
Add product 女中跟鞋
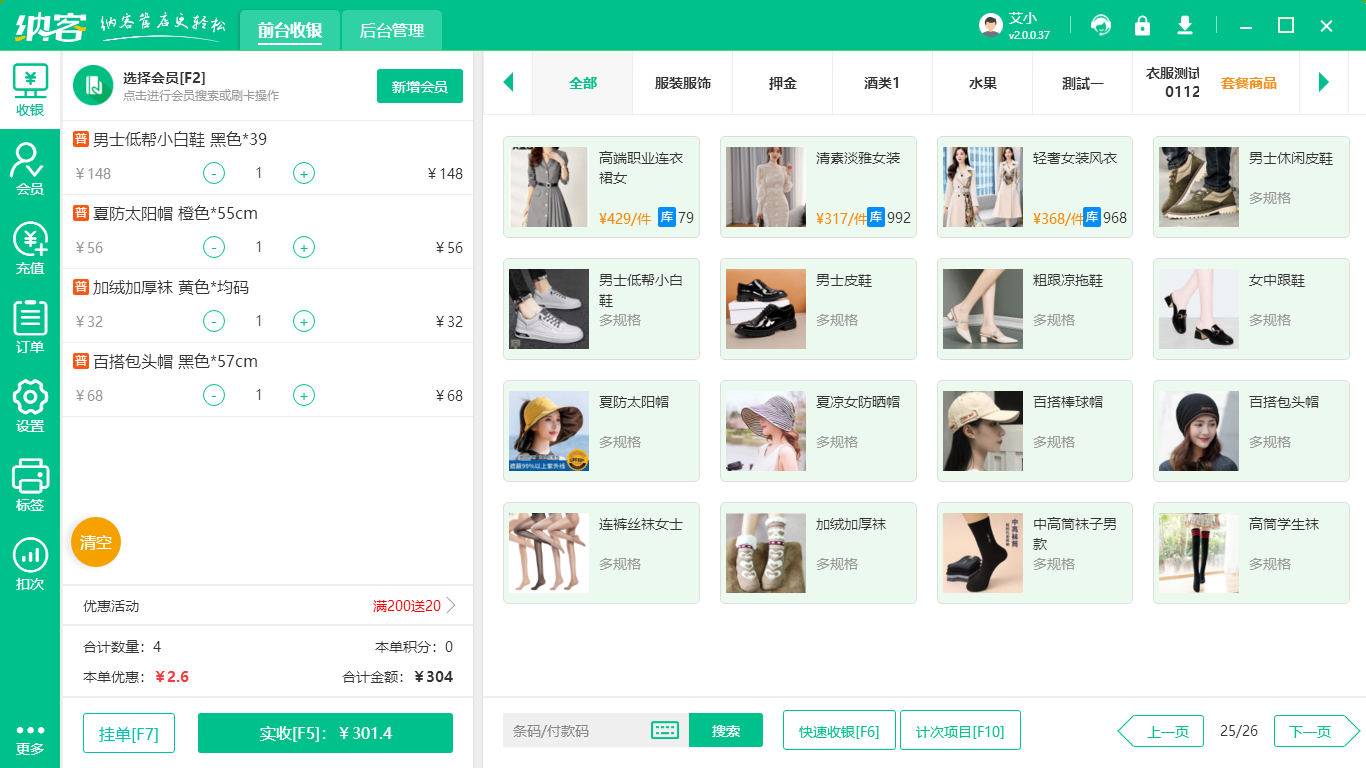click(x=1251, y=309)
